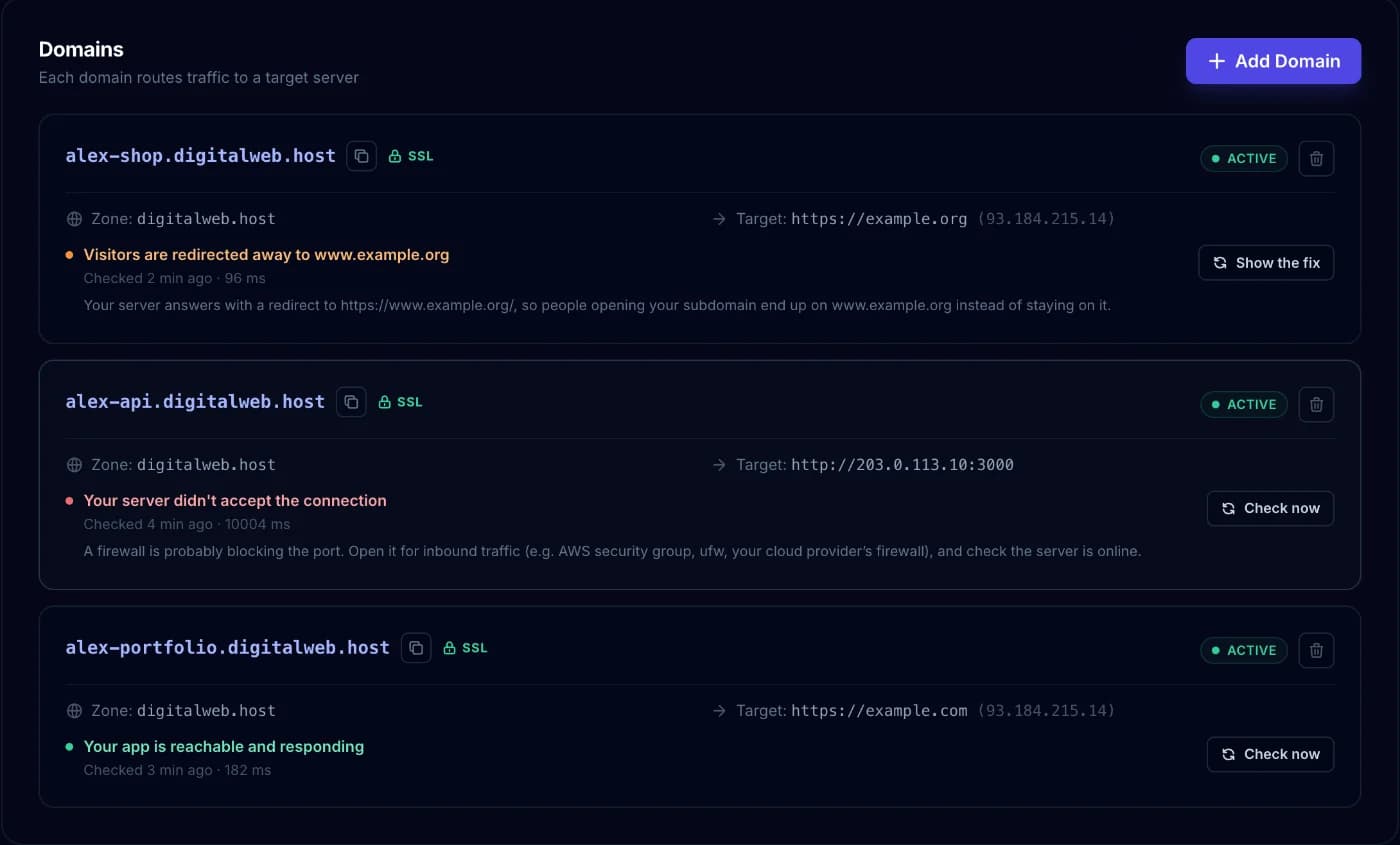The image size is (1400, 845).
Task: Click 'Your server didn't accept the connection' error
Action: click(235, 501)
